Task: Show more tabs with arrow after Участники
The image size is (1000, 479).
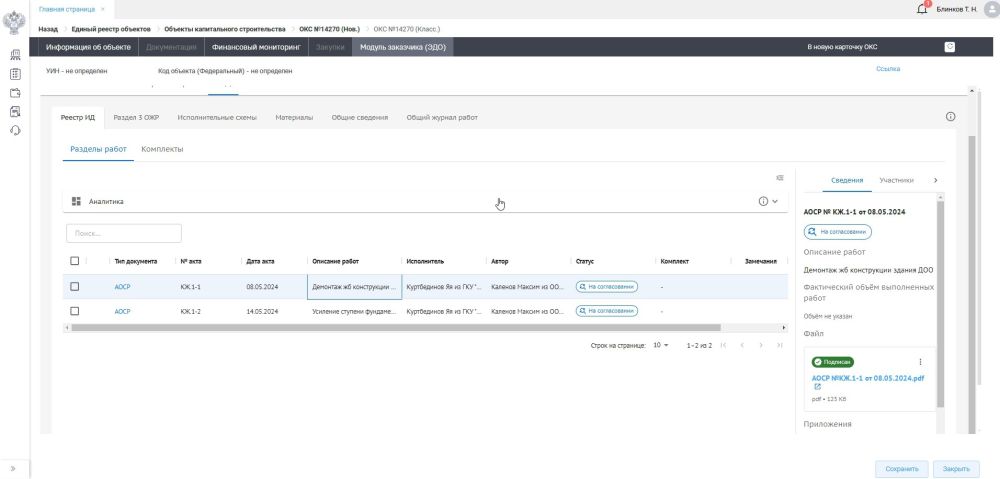Action: click(935, 180)
